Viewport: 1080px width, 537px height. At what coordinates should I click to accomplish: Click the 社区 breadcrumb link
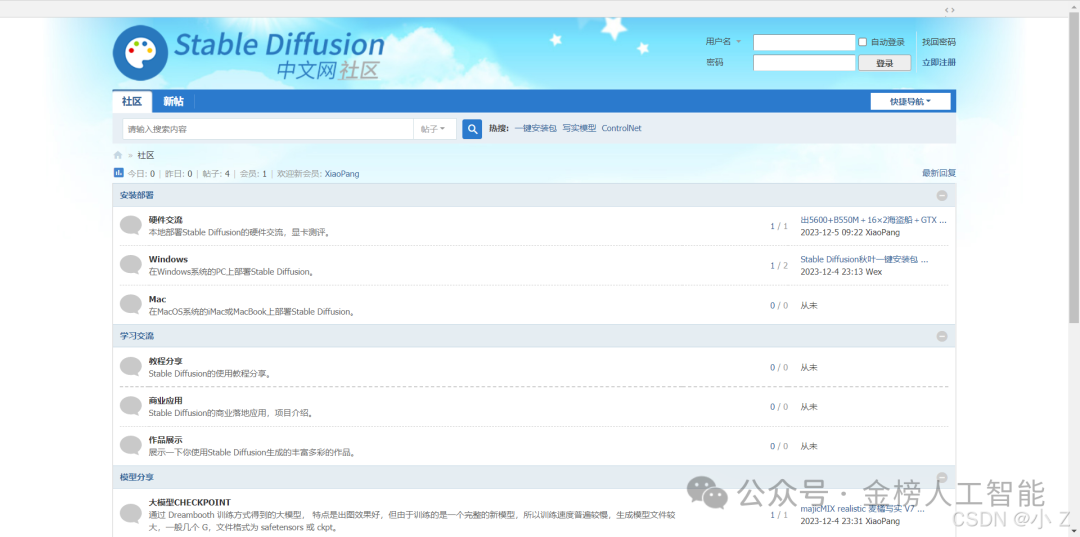[x=145, y=155]
